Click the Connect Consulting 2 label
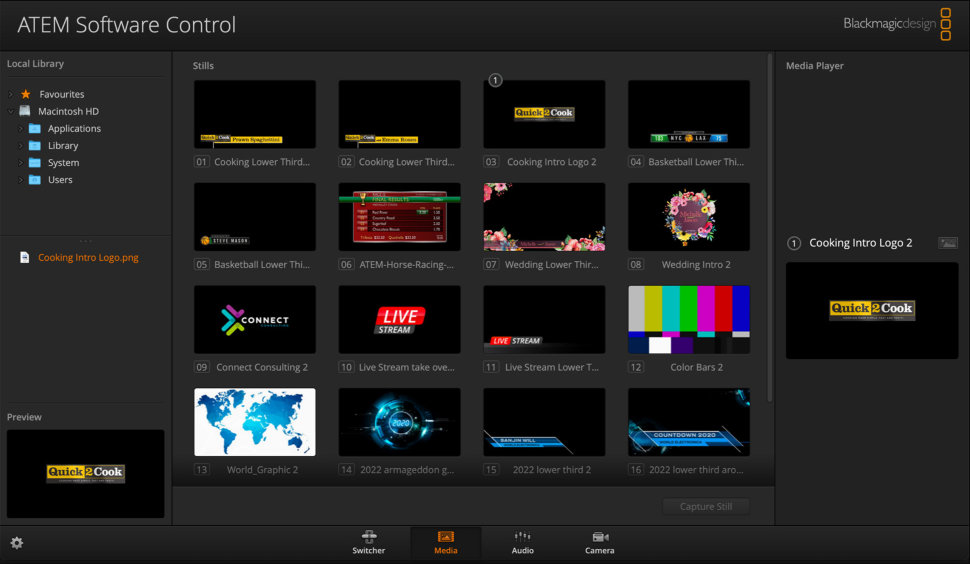The image size is (970, 564). tap(262, 367)
